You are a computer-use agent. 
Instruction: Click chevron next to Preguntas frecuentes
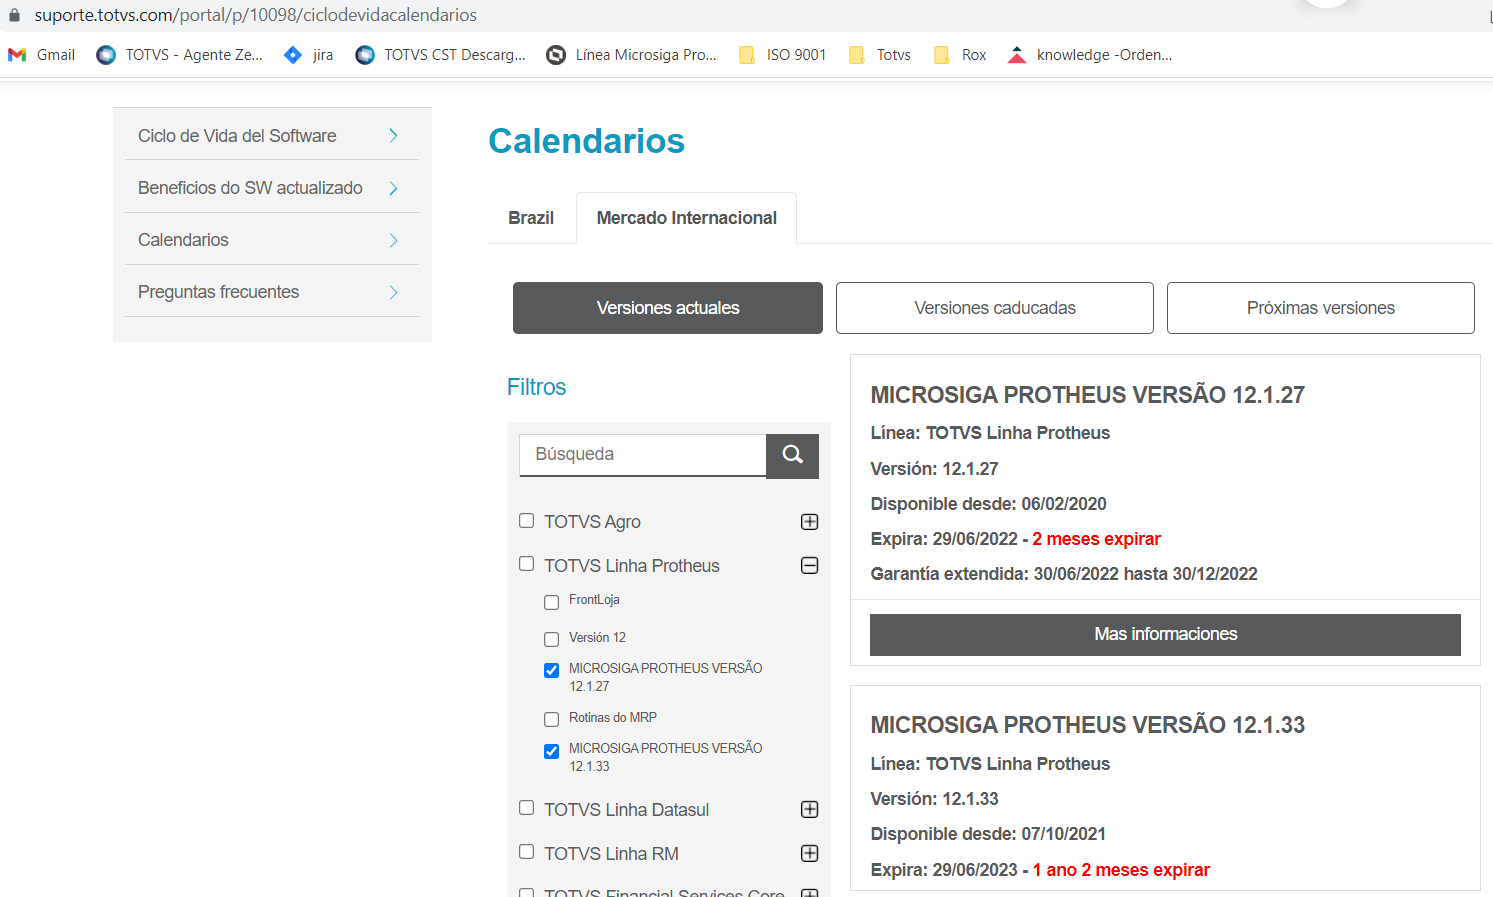(393, 292)
